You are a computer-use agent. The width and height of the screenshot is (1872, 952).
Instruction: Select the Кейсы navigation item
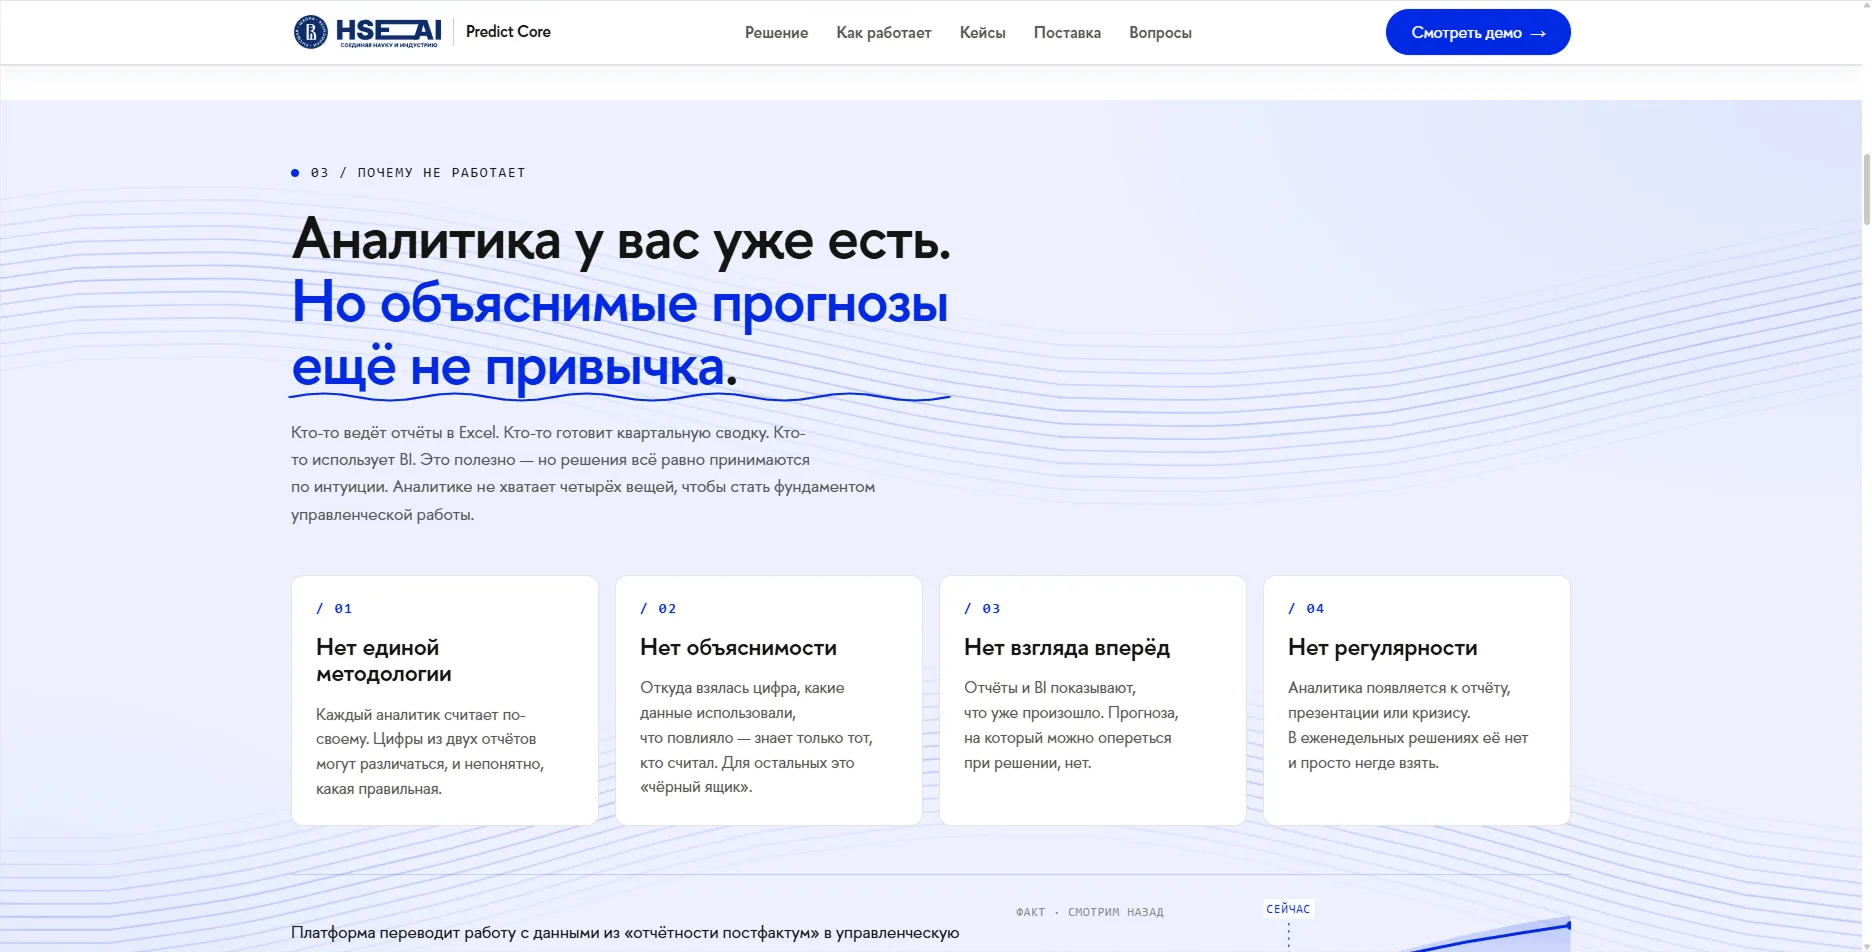983,33
